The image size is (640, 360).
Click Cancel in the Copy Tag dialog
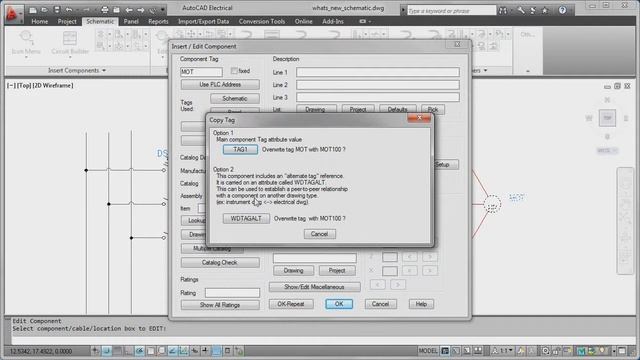click(320, 234)
